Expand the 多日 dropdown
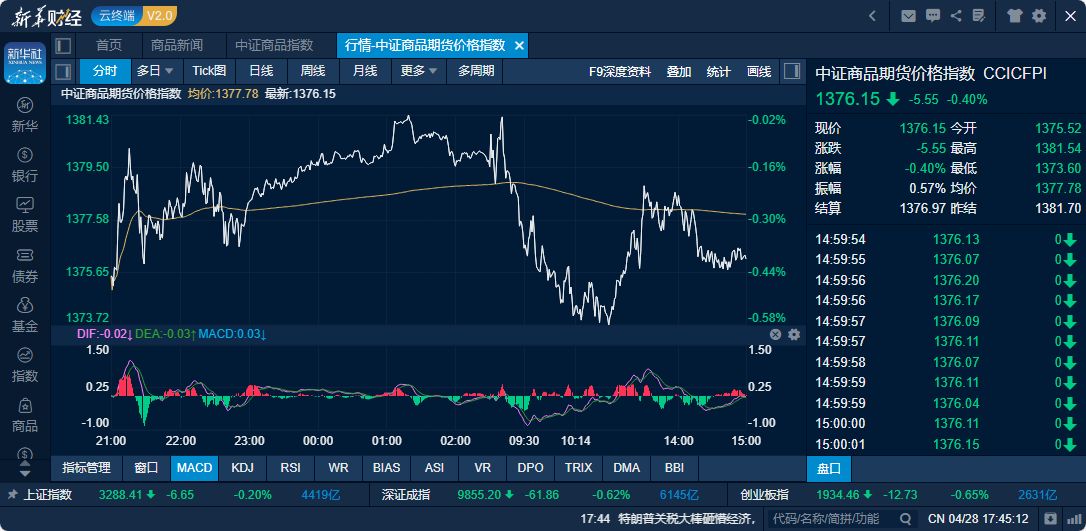This screenshot has width=1086, height=531. tap(155, 71)
